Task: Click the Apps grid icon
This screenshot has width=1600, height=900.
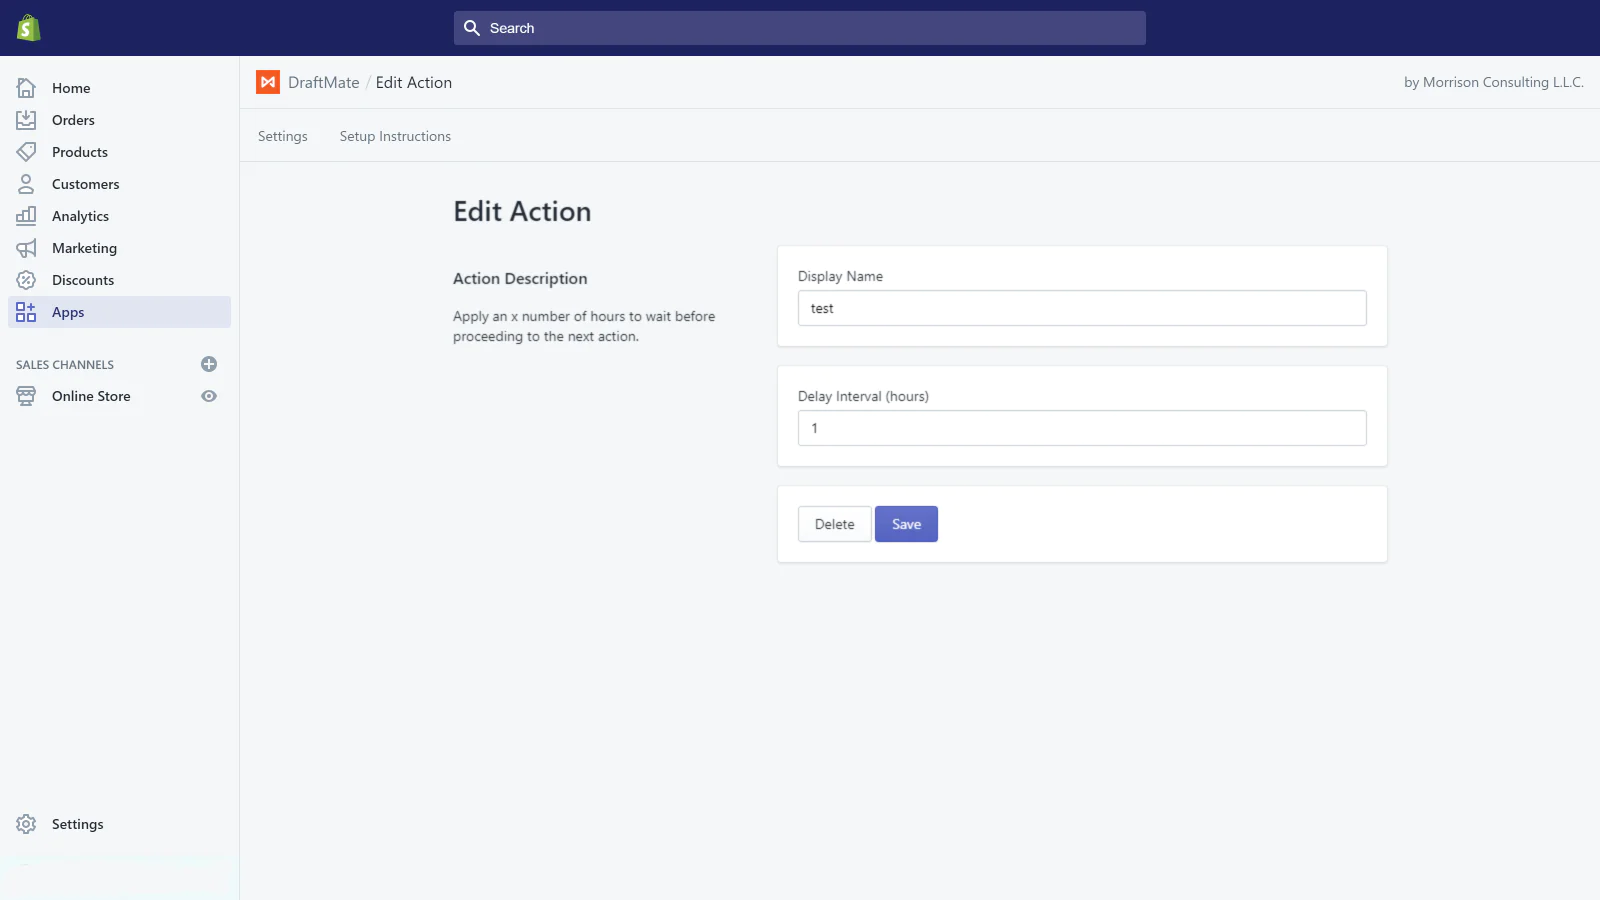Action: [26, 312]
